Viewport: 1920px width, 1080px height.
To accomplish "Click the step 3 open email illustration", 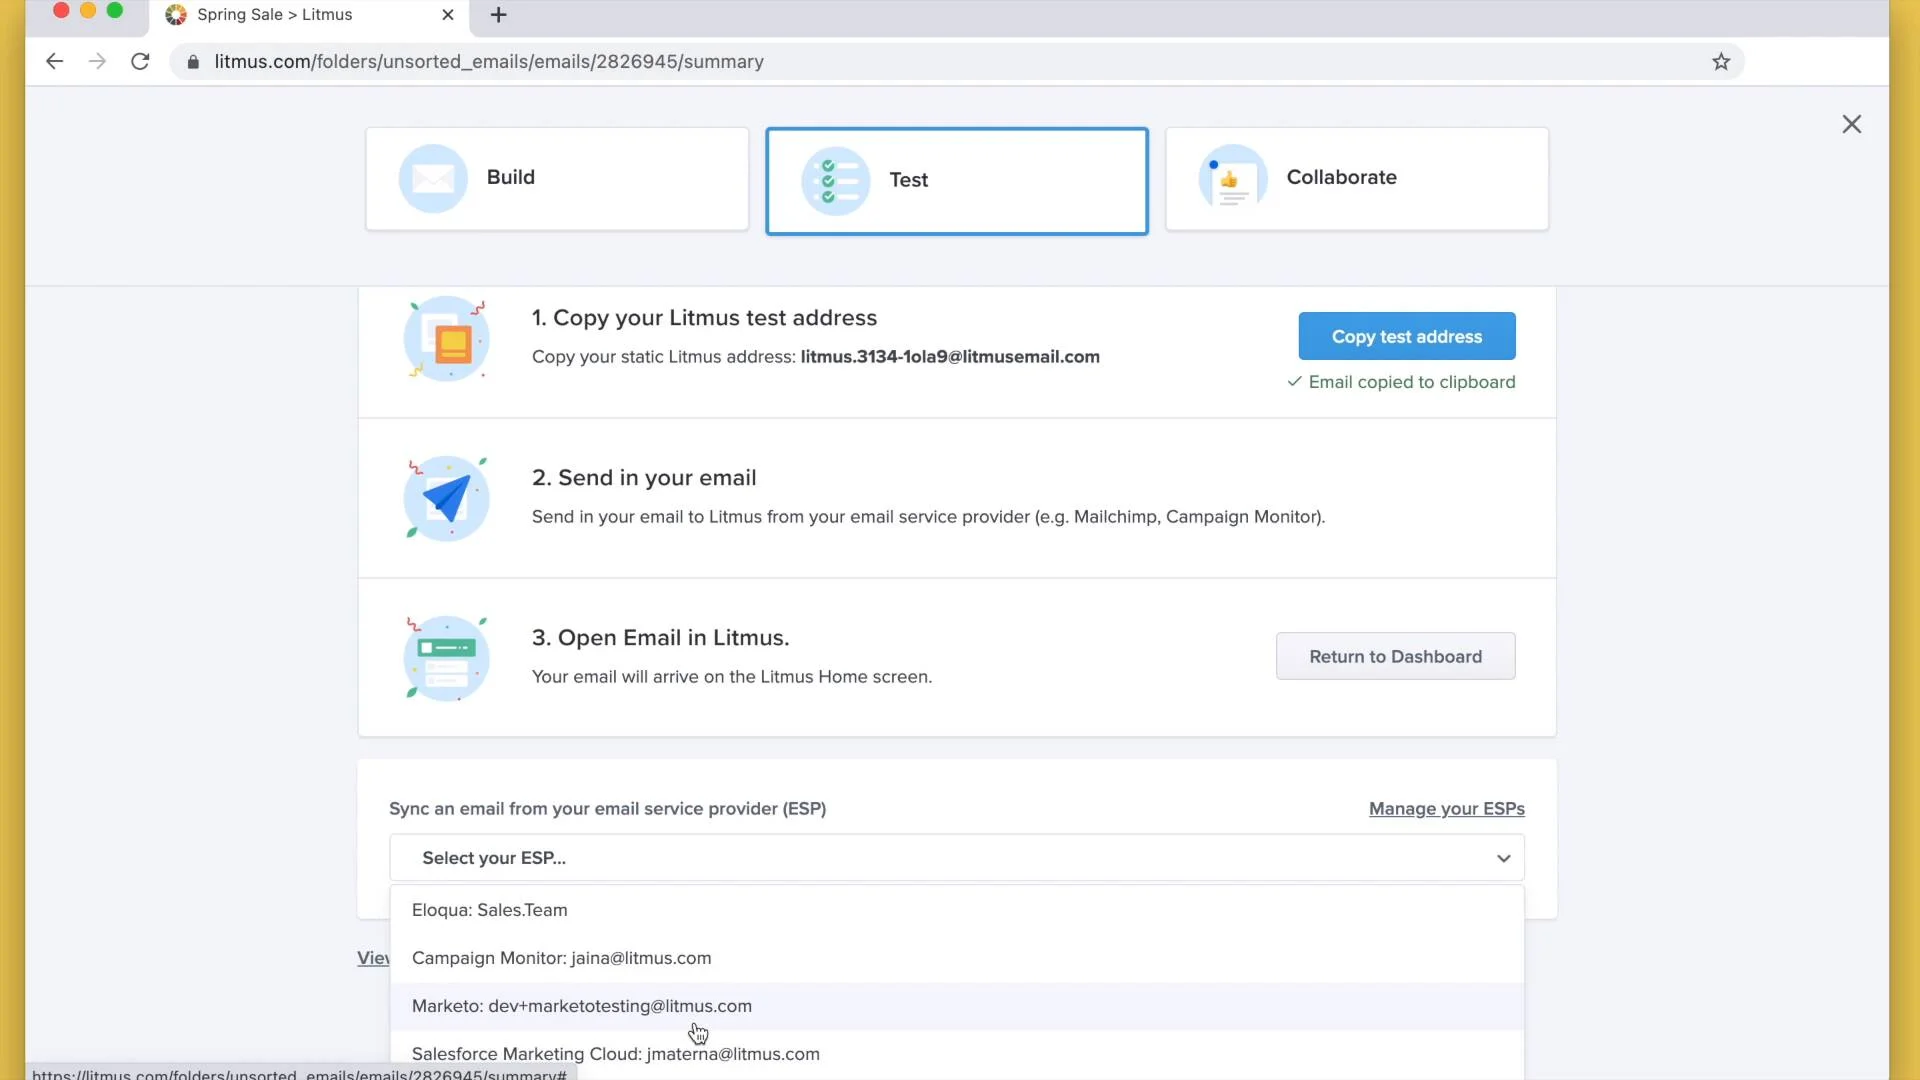I will click(x=446, y=658).
